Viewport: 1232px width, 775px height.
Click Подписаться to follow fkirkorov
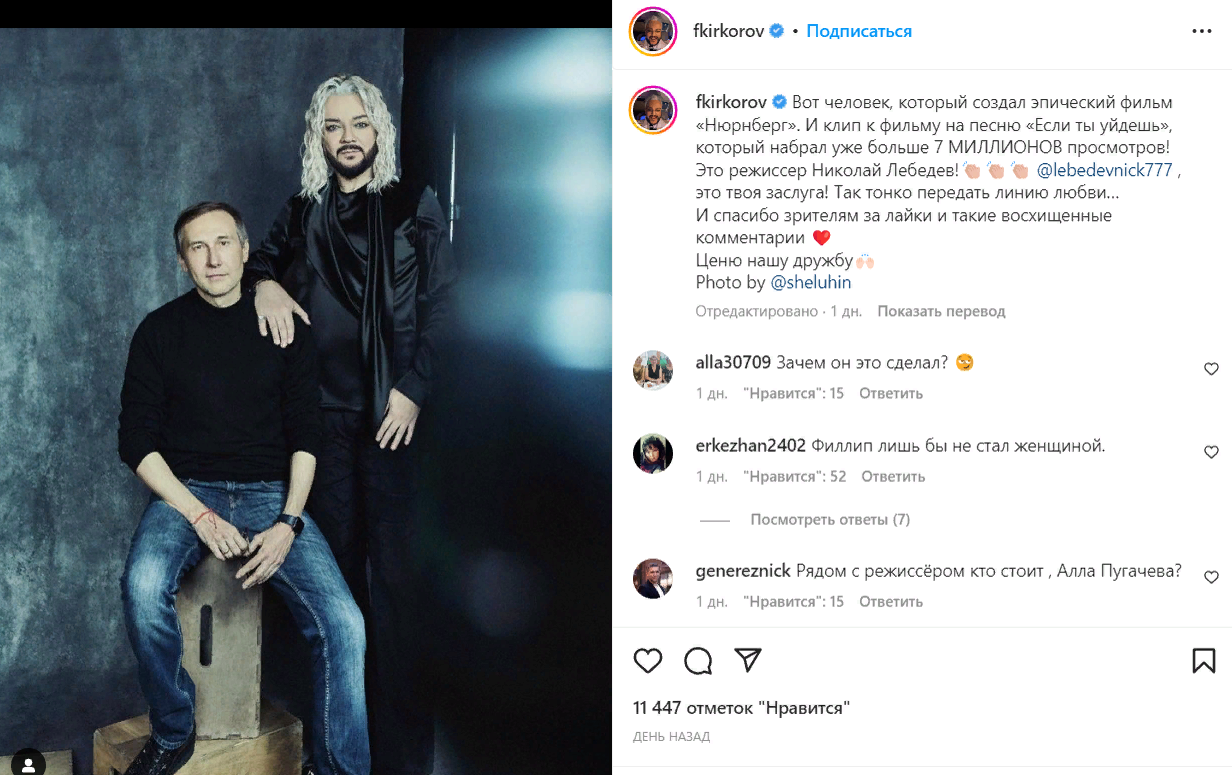click(859, 31)
